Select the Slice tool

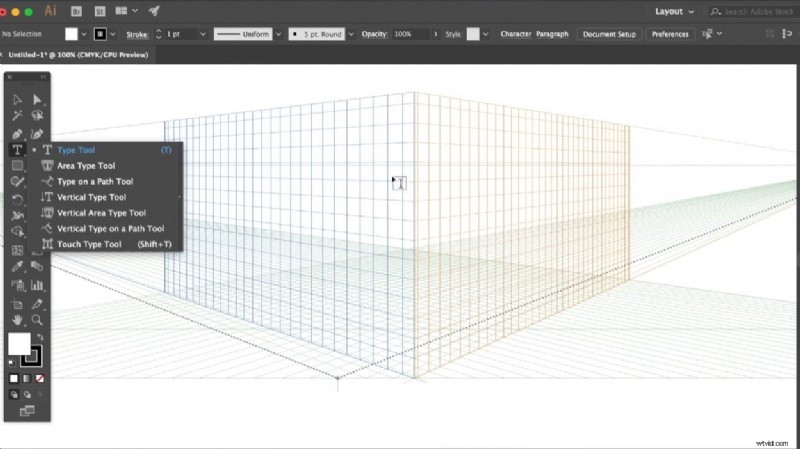[x=37, y=304]
